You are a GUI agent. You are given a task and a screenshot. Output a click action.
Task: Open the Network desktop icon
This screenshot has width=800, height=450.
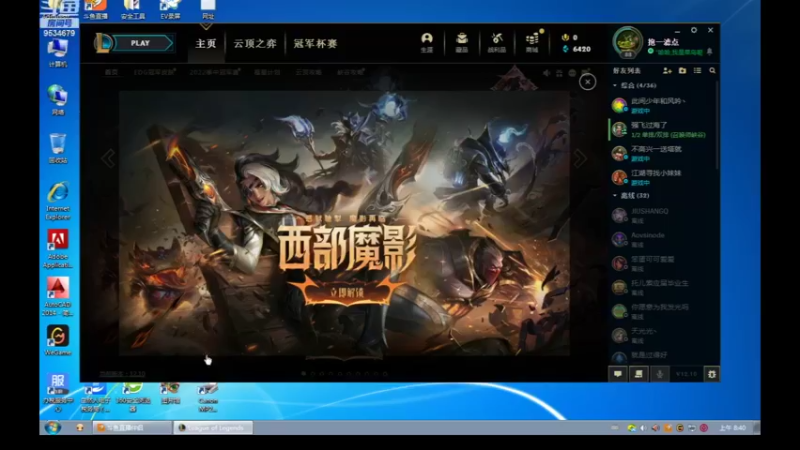[58, 100]
